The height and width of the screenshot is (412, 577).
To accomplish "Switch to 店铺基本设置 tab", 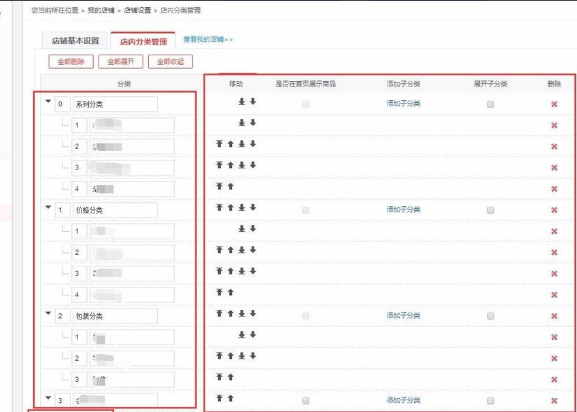I will (75, 40).
